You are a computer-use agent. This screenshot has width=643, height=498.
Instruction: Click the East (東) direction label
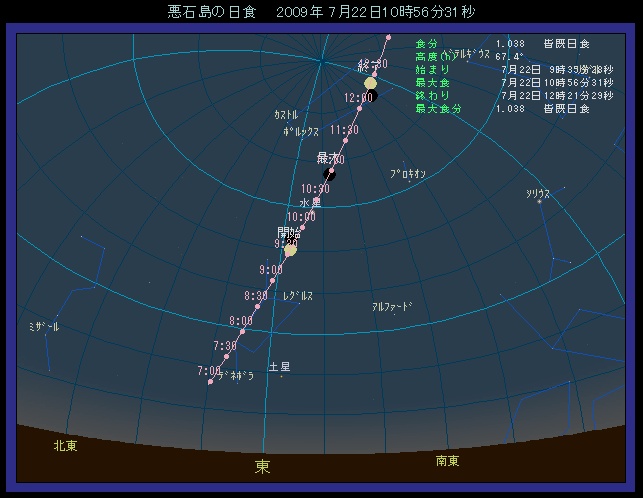(x=262, y=466)
